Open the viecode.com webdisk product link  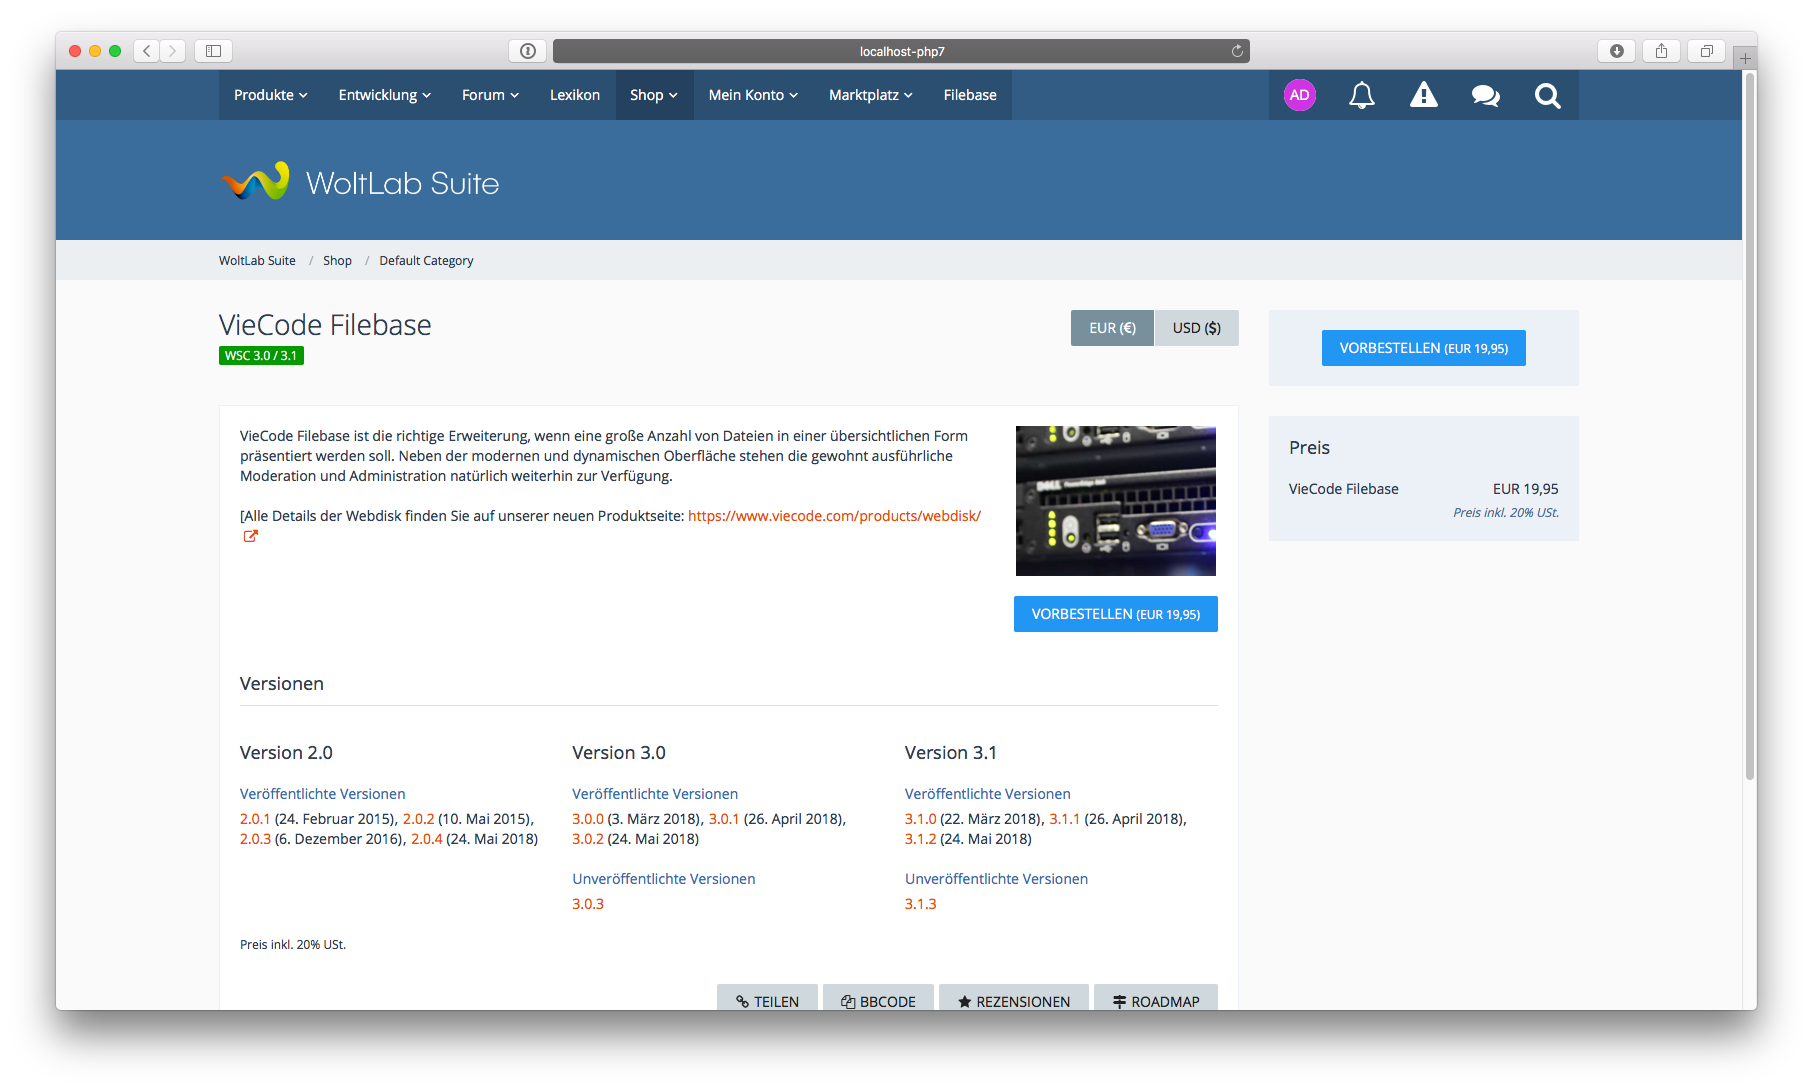pyautogui.click(x=834, y=516)
